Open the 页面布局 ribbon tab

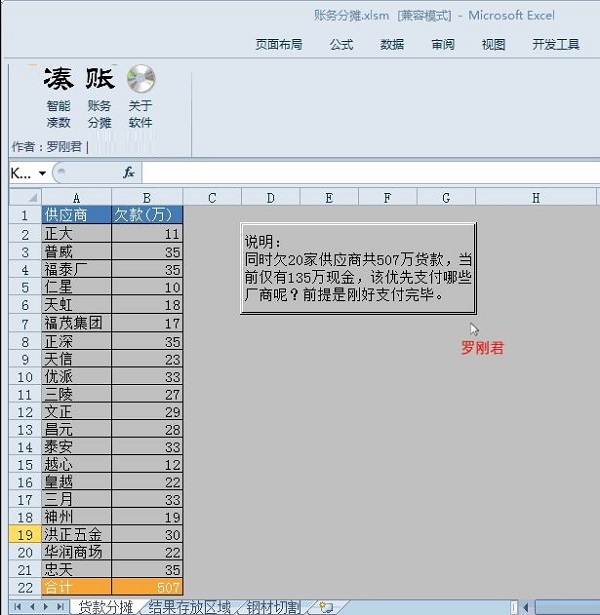point(279,45)
